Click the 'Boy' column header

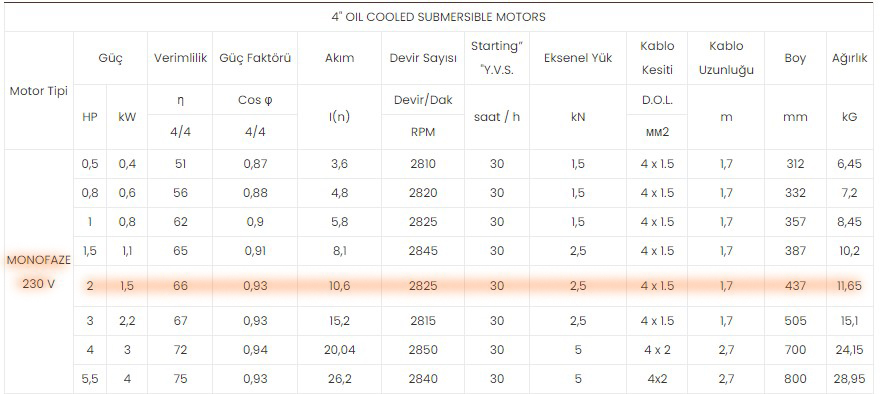point(795,58)
